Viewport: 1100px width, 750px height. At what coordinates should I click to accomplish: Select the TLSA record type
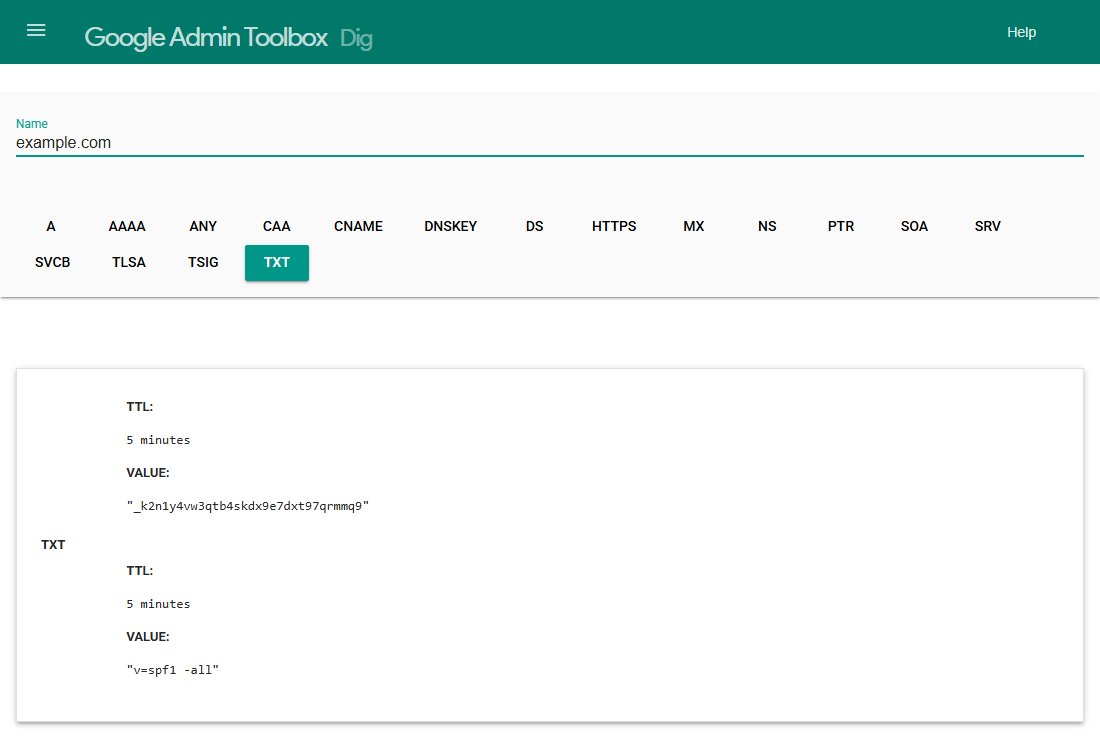coord(129,262)
